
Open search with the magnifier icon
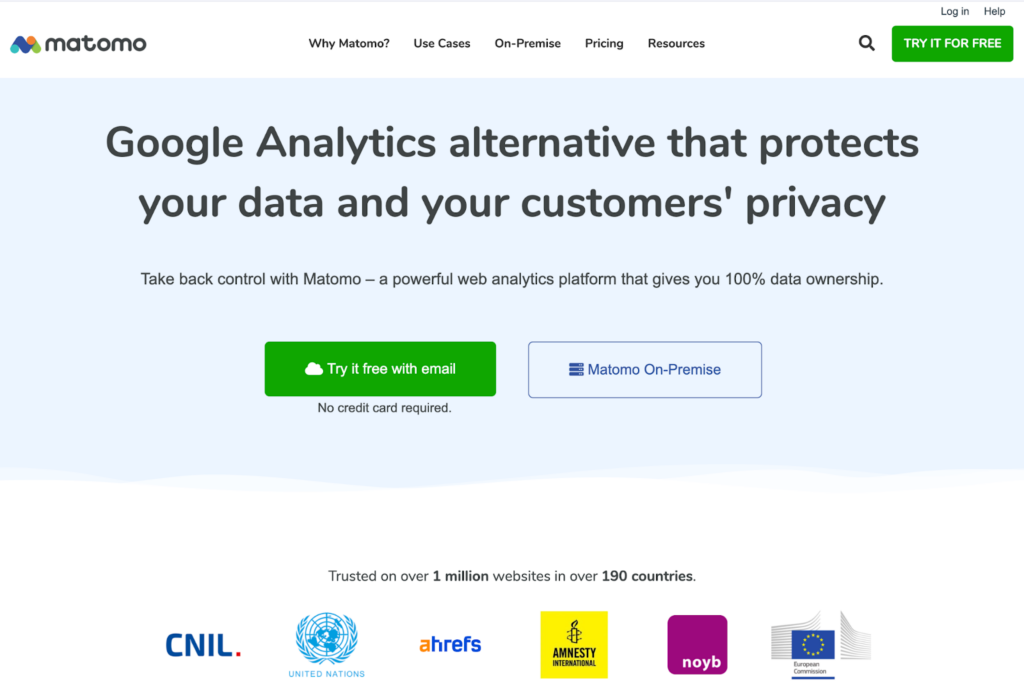coord(867,43)
